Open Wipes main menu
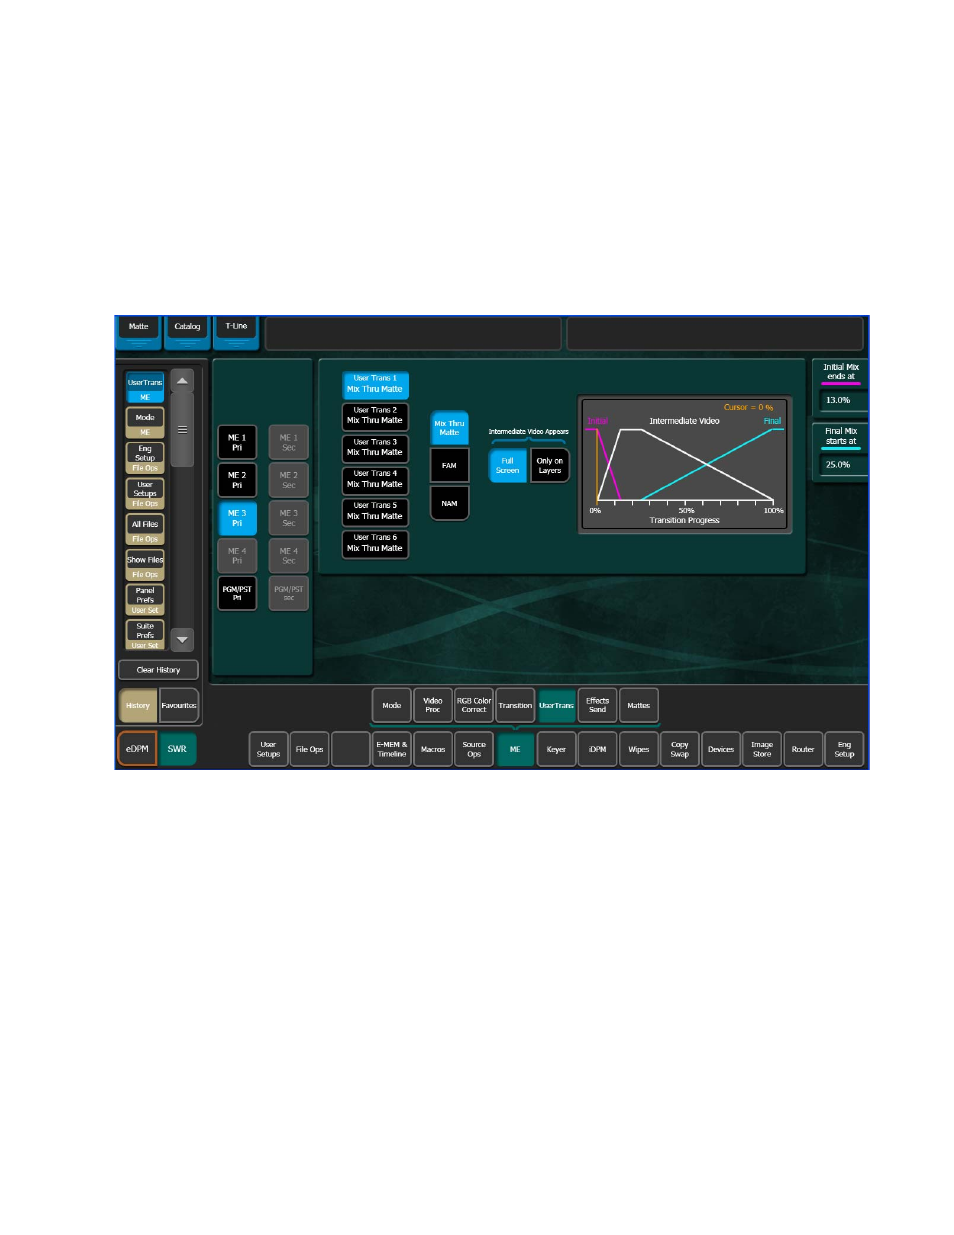This screenshot has width=954, height=1235. tap(639, 749)
